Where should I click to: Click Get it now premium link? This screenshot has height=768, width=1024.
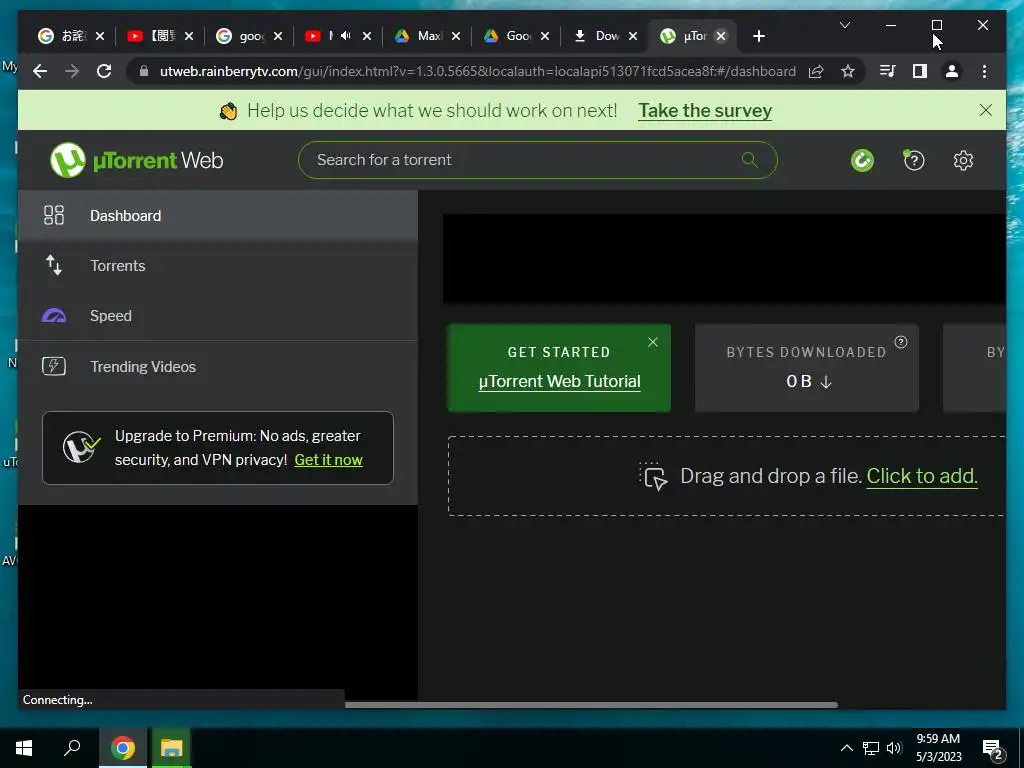pyautogui.click(x=328, y=460)
